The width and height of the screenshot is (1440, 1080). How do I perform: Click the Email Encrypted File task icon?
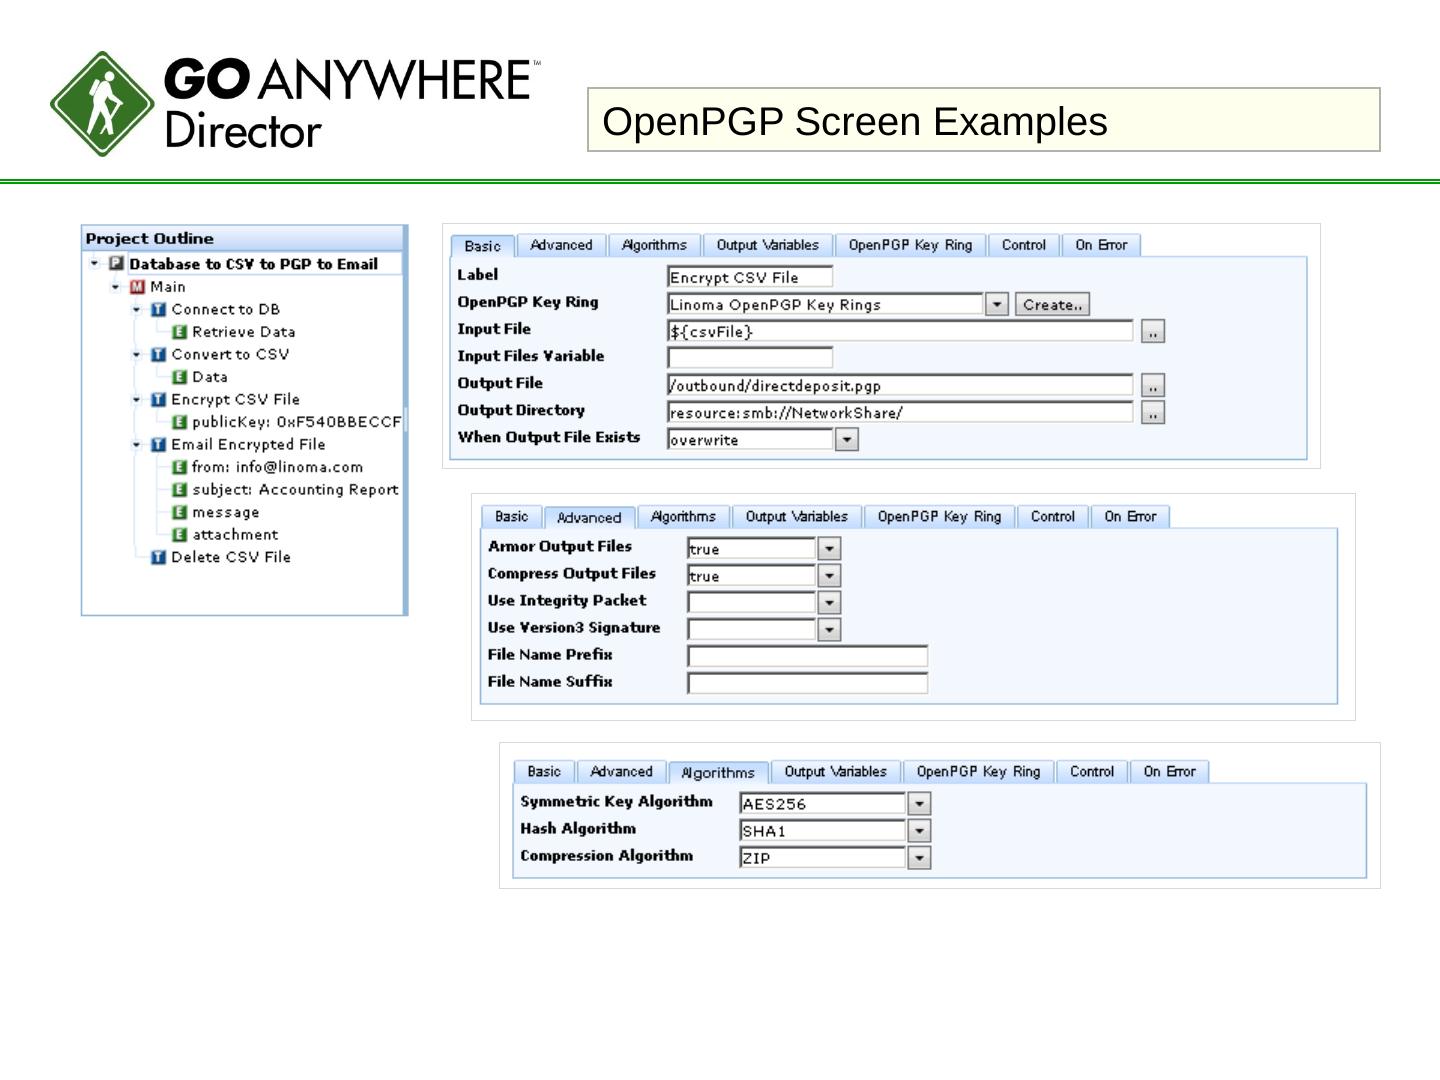point(159,445)
